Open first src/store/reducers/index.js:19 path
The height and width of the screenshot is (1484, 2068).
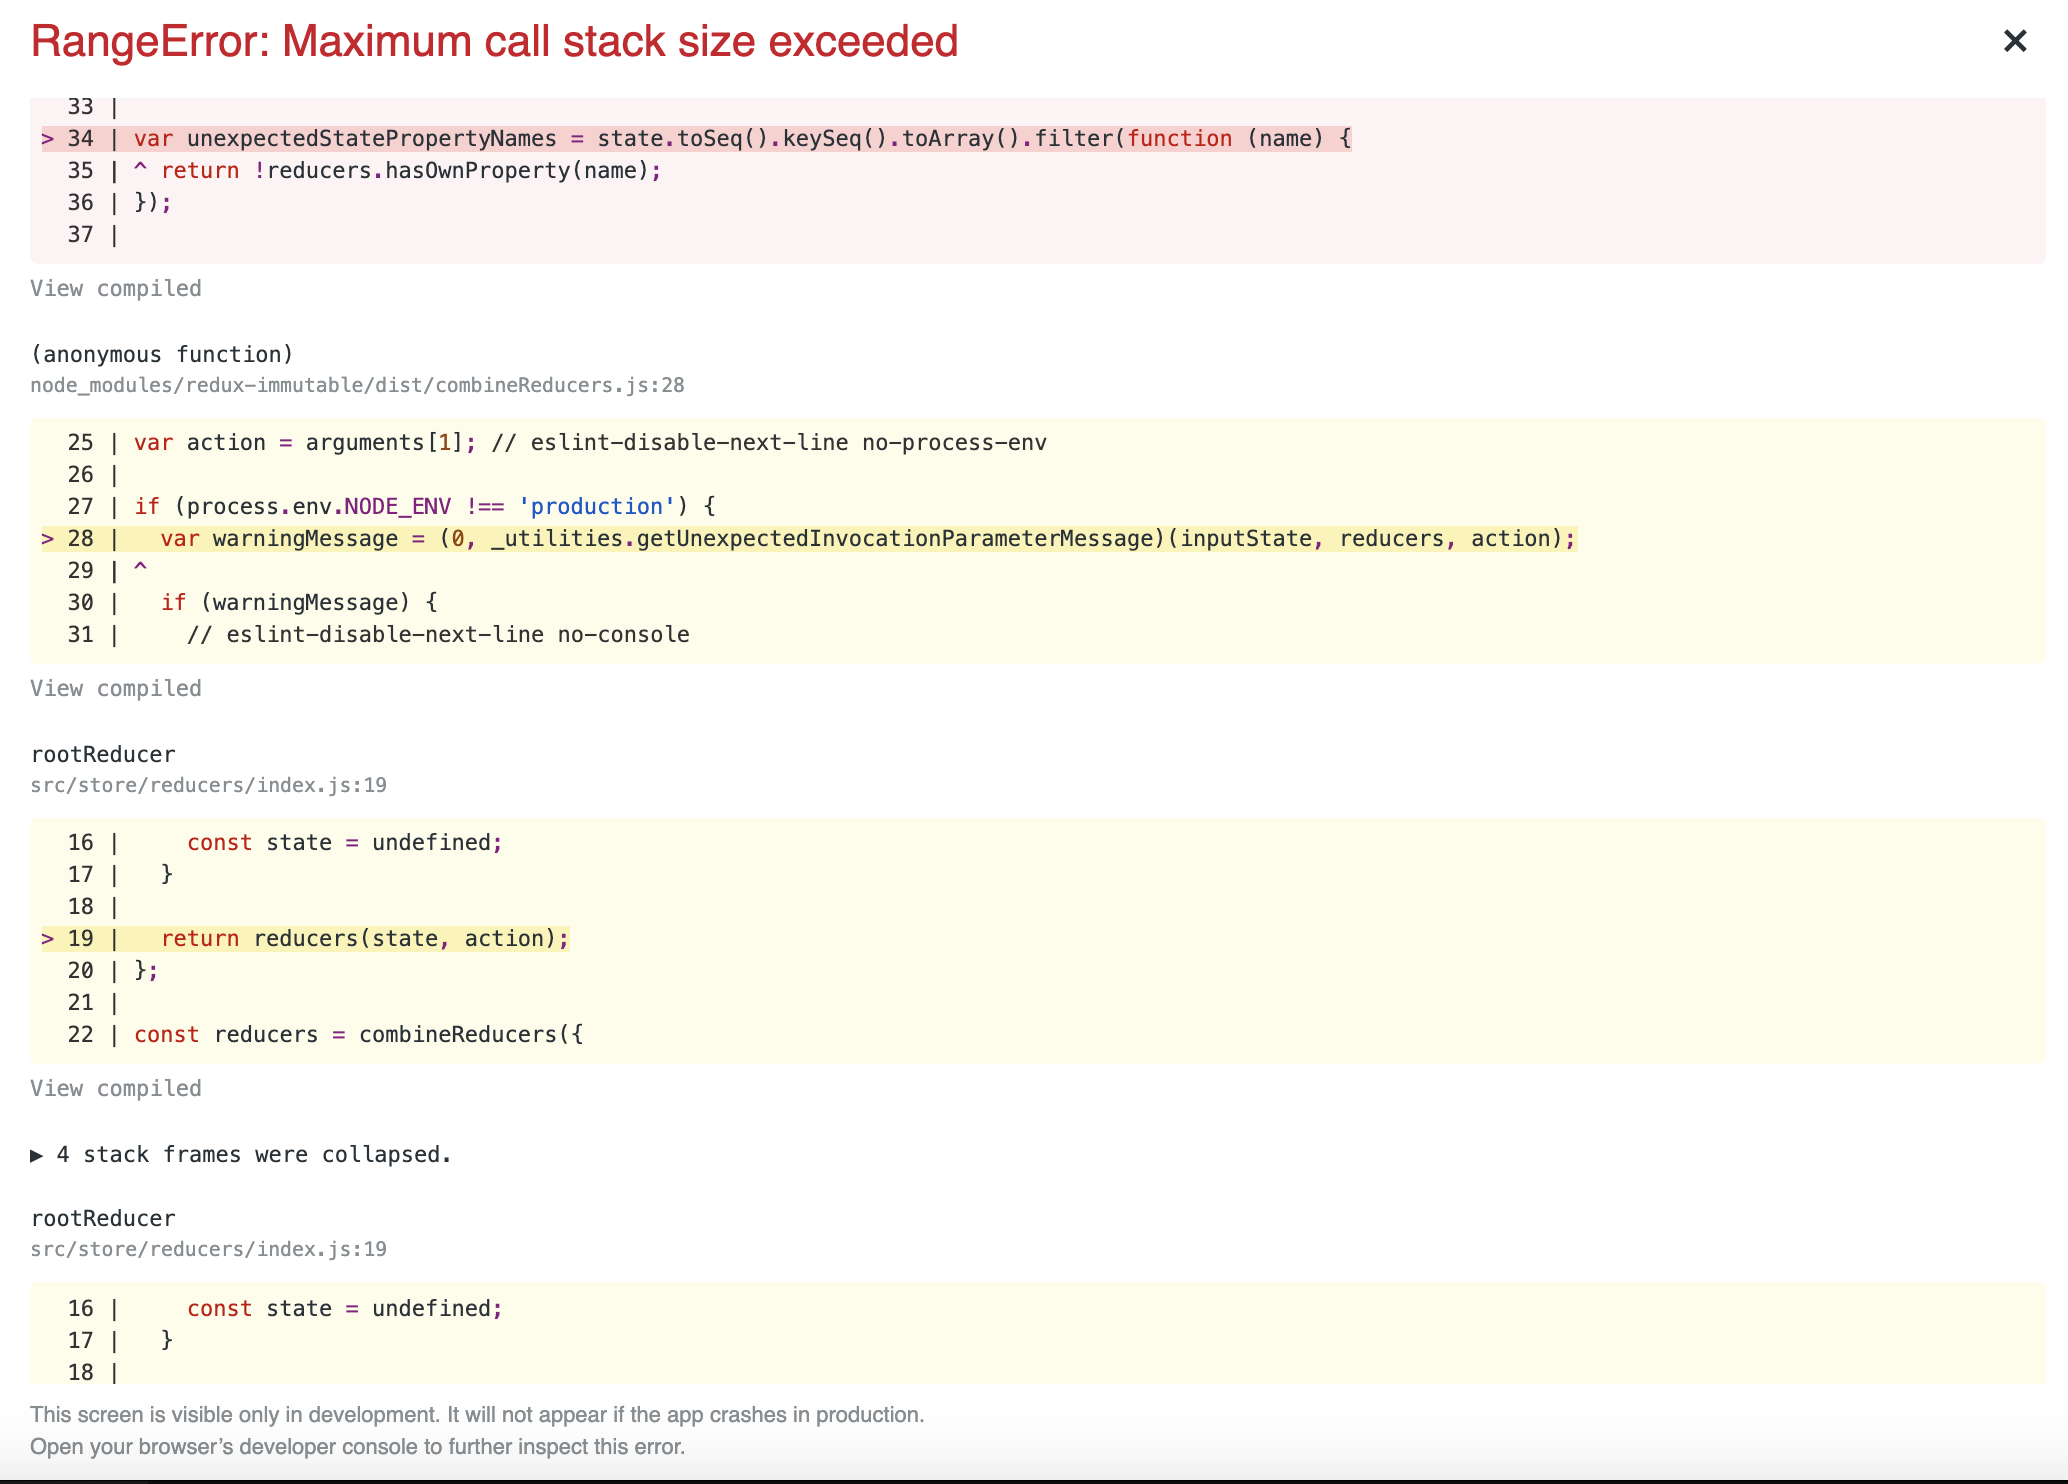[208, 786]
